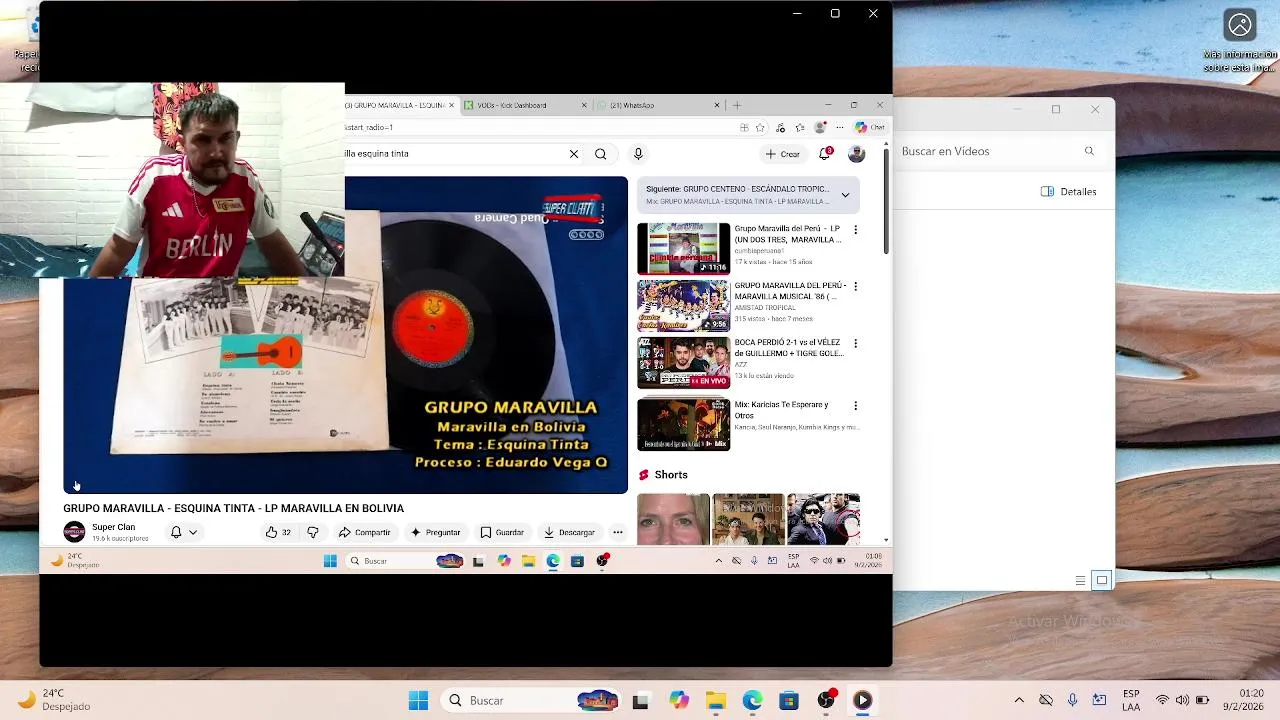Click the Media Player icon on taskbar

click(x=862, y=701)
